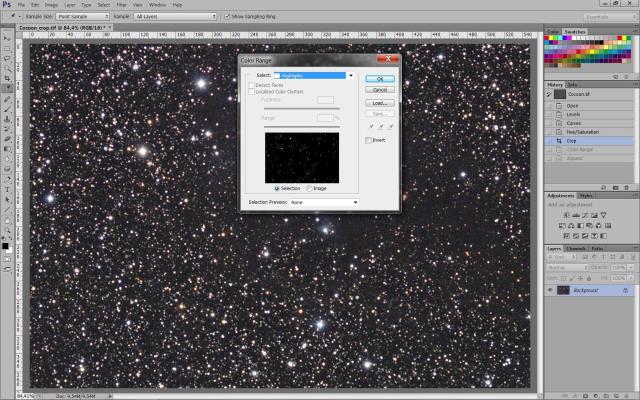The image size is (640, 400).
Task: Toggle Show Sampling Ring checkbox
Action: (227, 16)
